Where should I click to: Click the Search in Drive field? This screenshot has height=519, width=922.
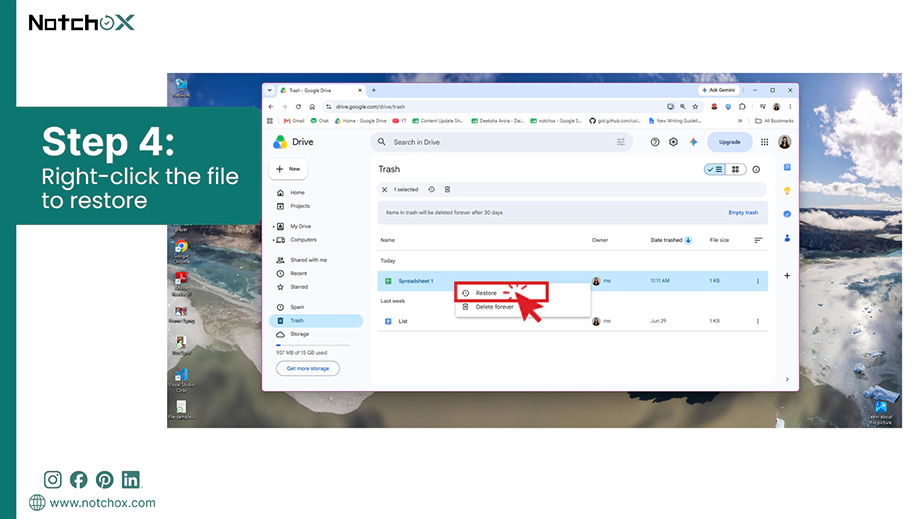[501, 142]
